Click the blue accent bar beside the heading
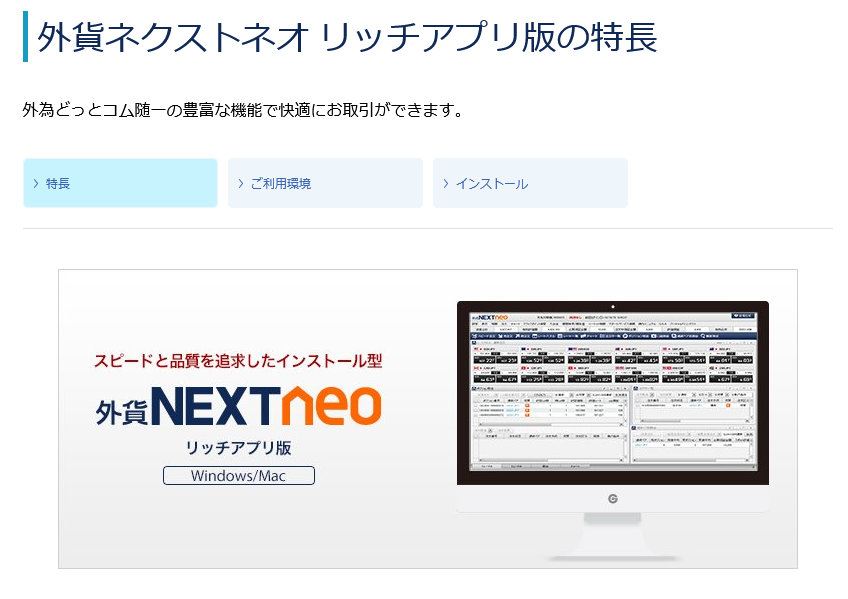The image size is (848, 599). 25,37
